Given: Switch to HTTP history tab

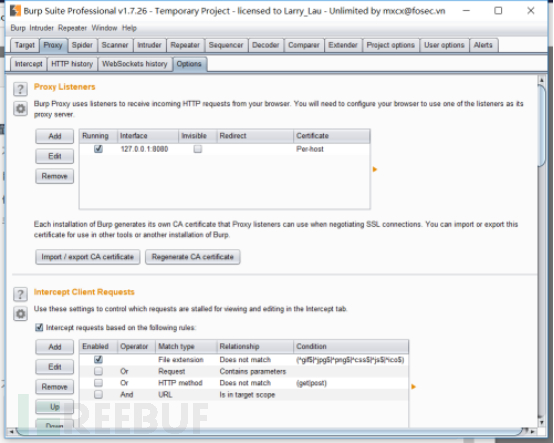Looking at the screenshot, I should [72, 64].
